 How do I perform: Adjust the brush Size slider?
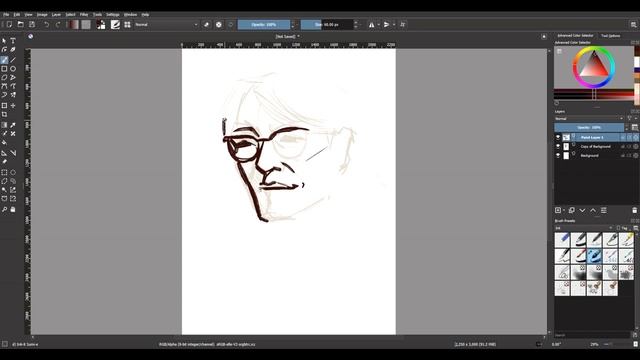[x=327, y=24]
